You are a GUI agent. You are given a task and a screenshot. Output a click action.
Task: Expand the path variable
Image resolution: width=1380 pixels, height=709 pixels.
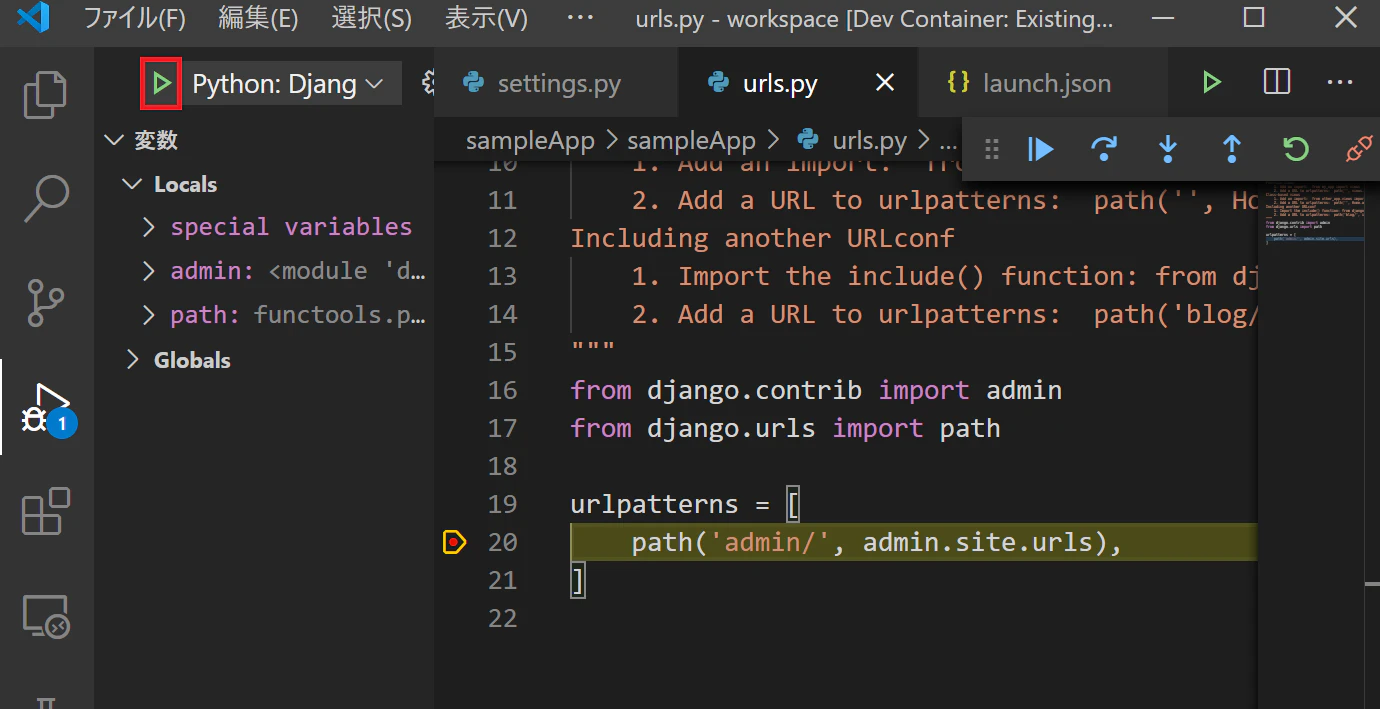click(x=149, y=315)
